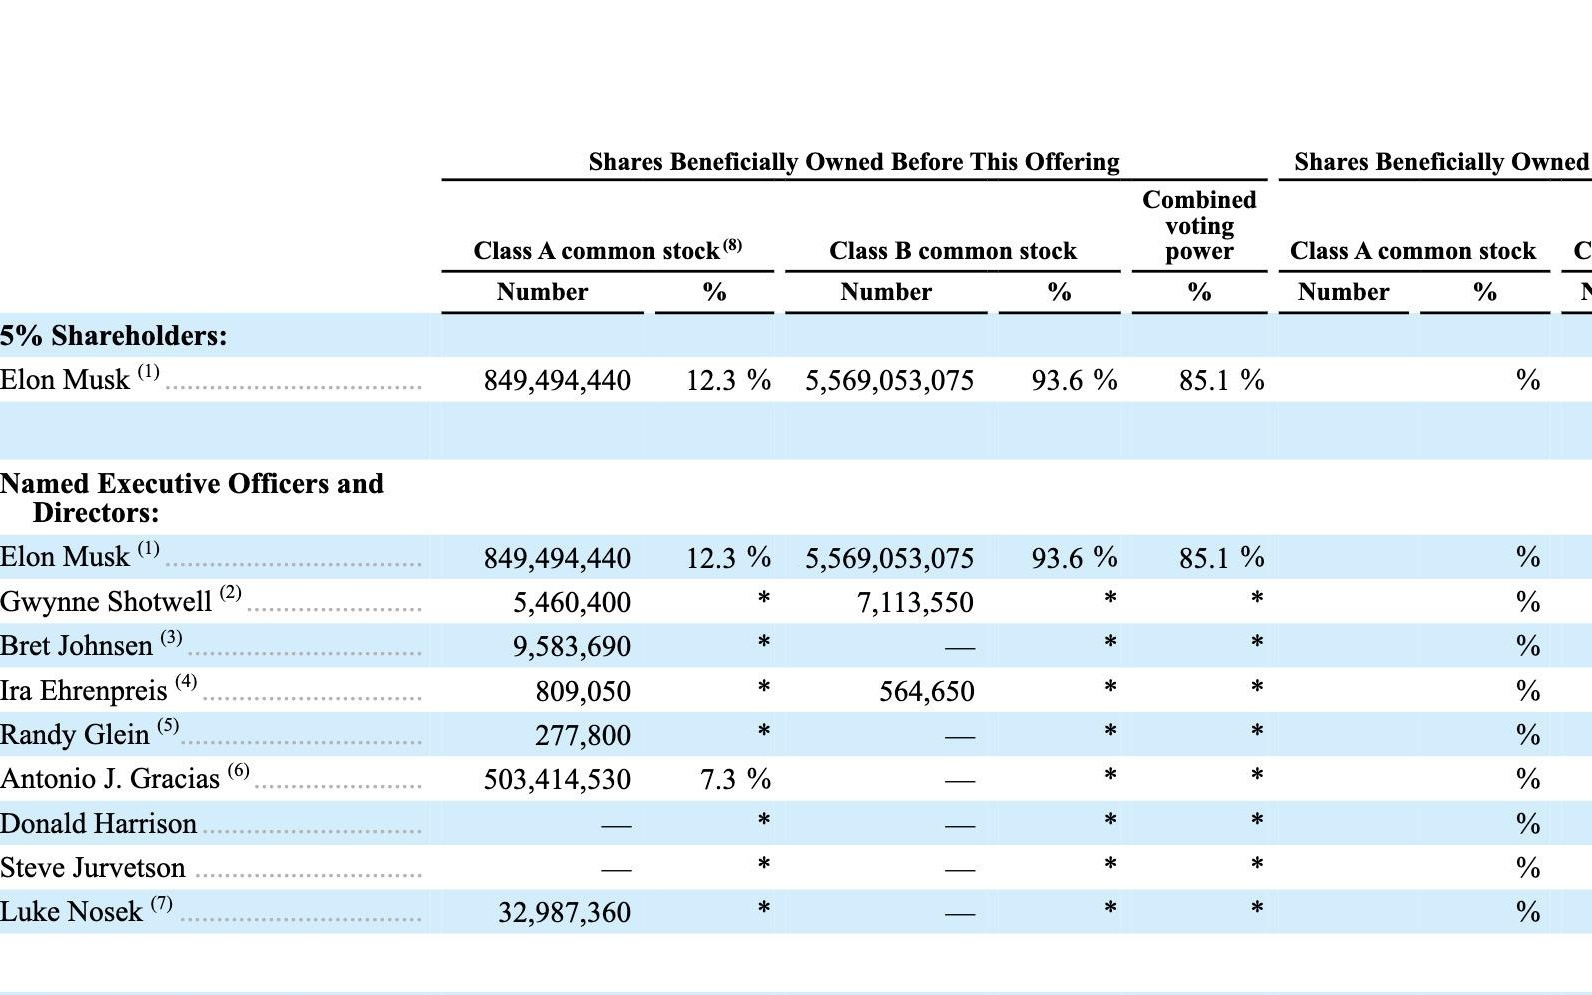Click "85.1 %" in the 5% Shareholders section
Viewport: 1592px width, 995px height.
click(1222, 381)
